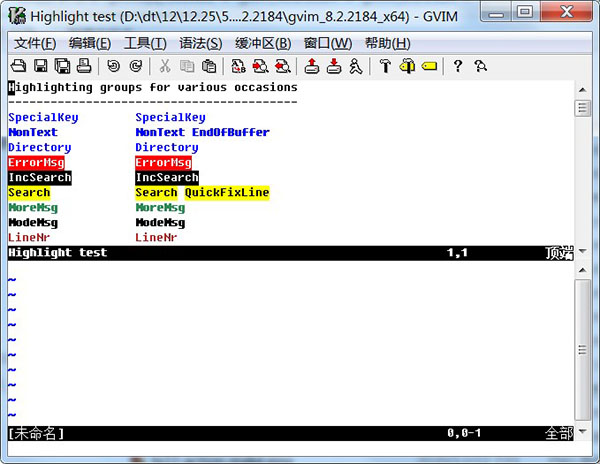Image resolution: width=600 pixels, height=464 pixels.
Task: Click the right LineNr text
Action: tap(156, 238)
